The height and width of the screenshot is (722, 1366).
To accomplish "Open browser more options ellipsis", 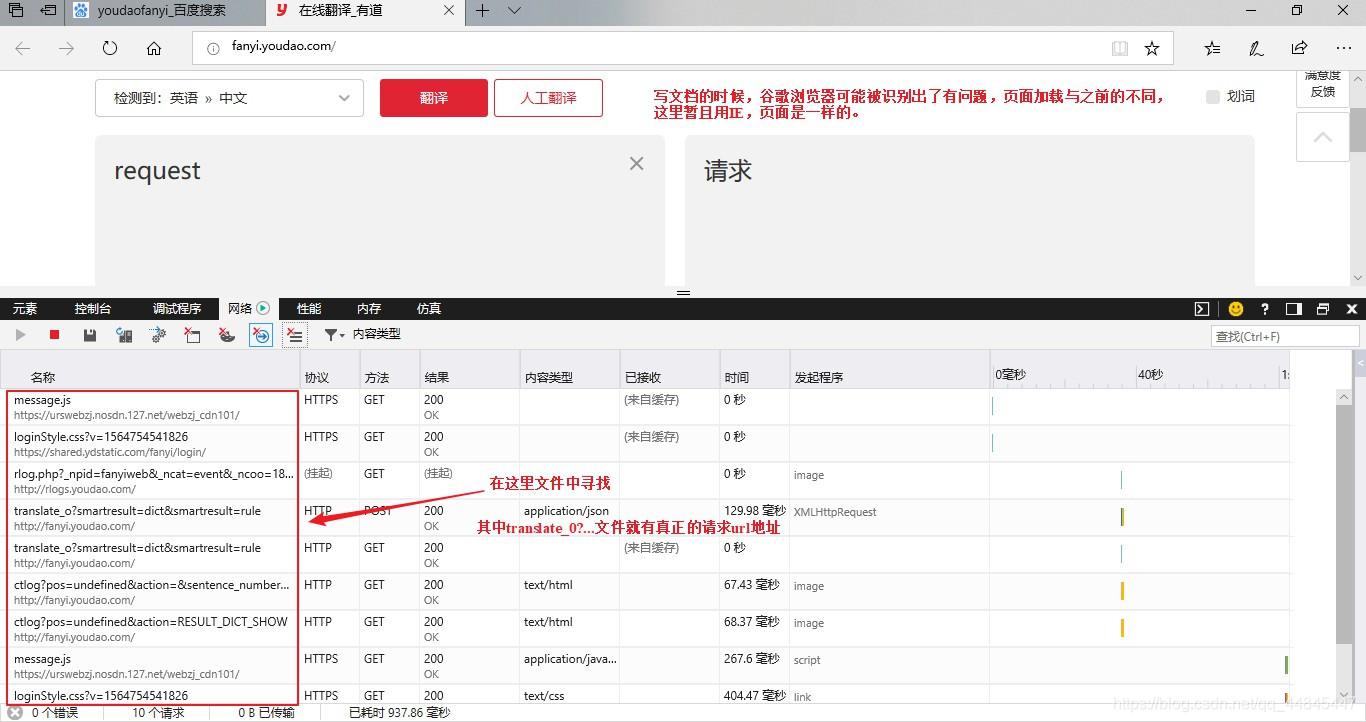I will click(x=1343, y=48).
